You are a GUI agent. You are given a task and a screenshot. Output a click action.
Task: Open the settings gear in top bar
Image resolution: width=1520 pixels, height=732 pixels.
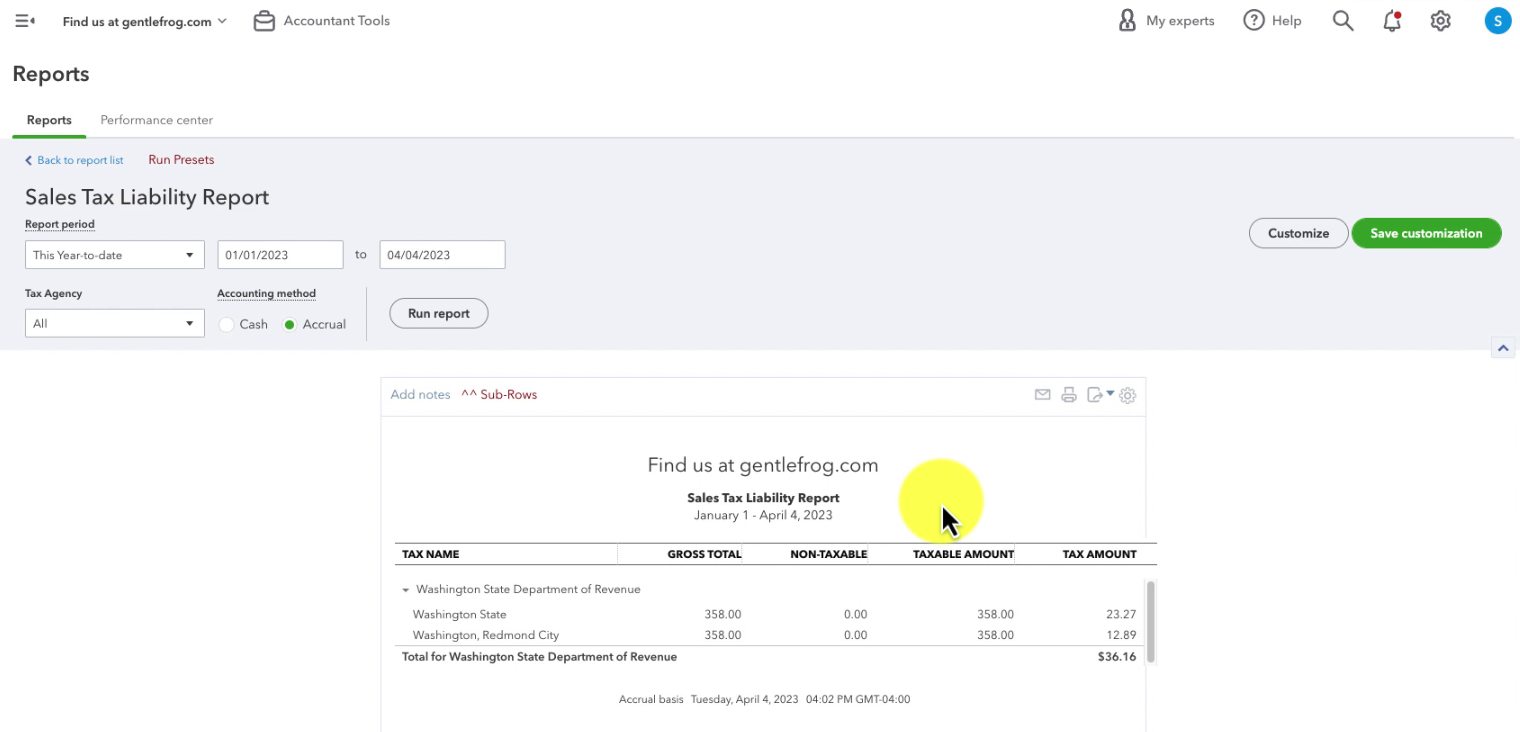click(1440, 21)
